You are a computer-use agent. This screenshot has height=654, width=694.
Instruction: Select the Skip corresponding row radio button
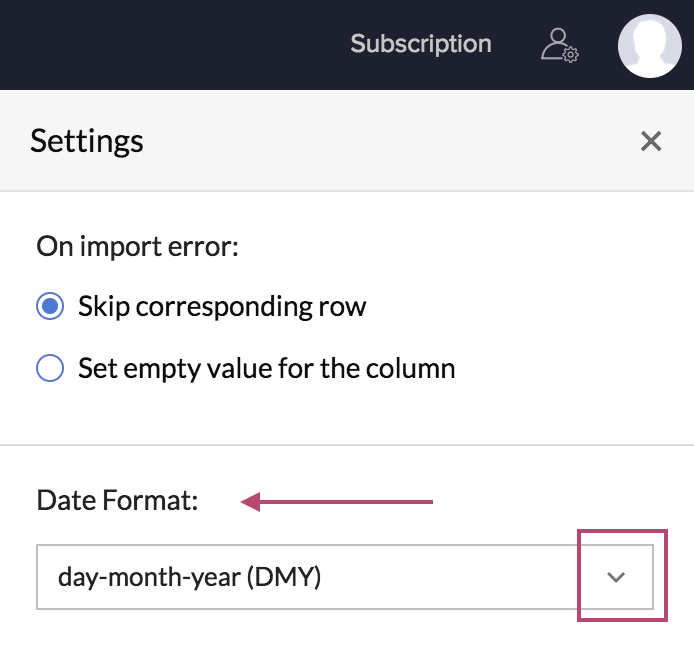50,306
